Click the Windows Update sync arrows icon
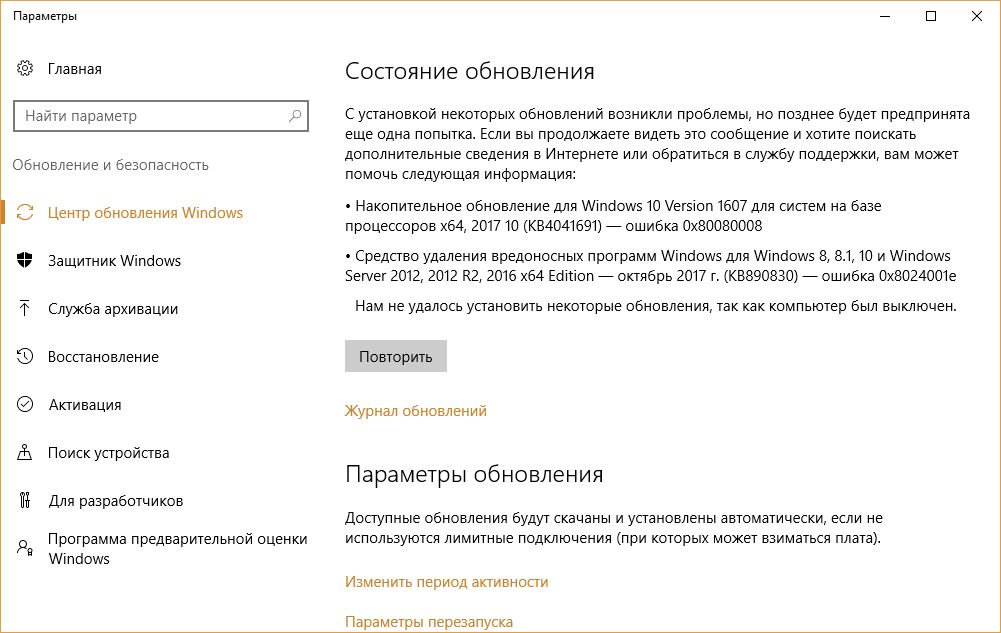1001x633 pixels. (x=25, y=213)
